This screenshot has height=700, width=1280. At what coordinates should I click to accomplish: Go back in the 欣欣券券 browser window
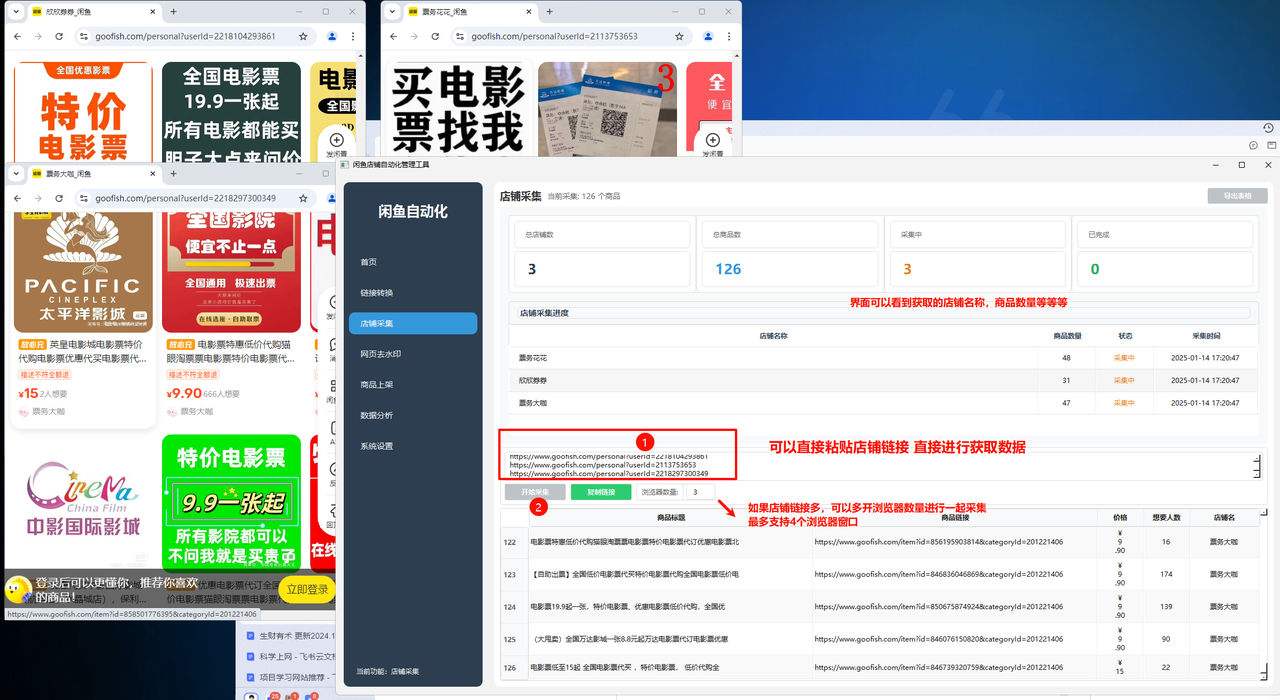pos(16,36)
